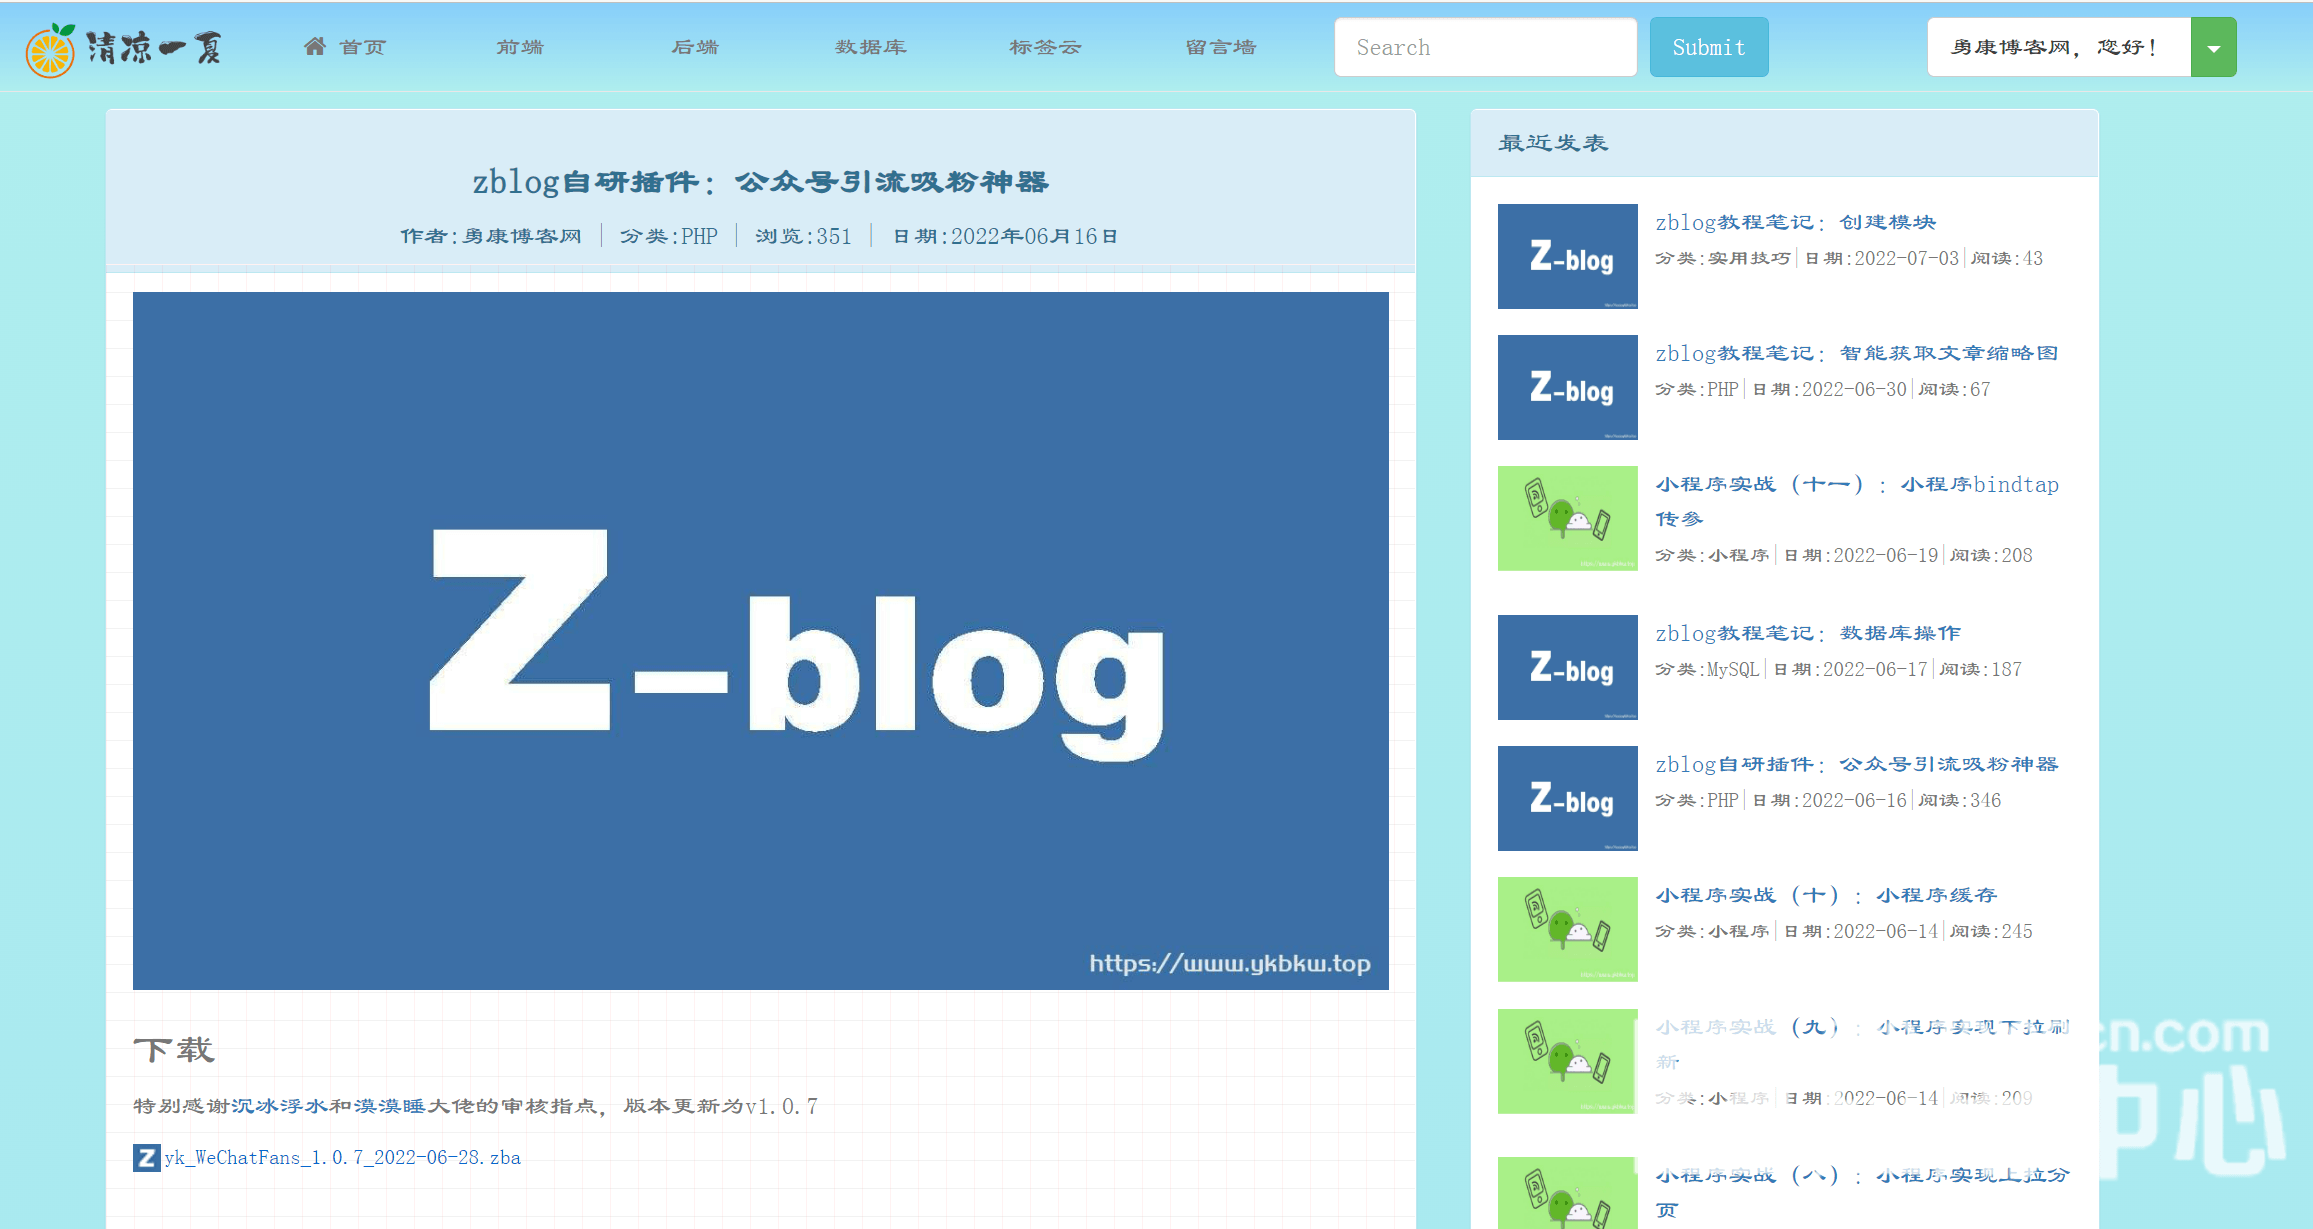This screenshot has width=2313, height=1229.
Task: Click 分类:MySQL under the 数据库操作 article
Action: (x=1707, y=669)
